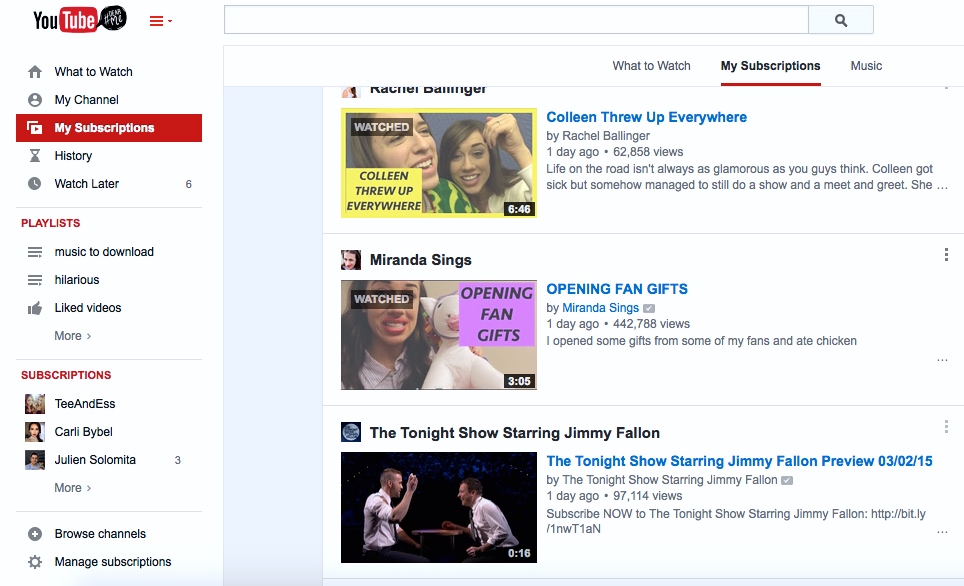Click the Watch Later clock icon
This screenshot has height=586, width=964.
[x=35, y=183]
